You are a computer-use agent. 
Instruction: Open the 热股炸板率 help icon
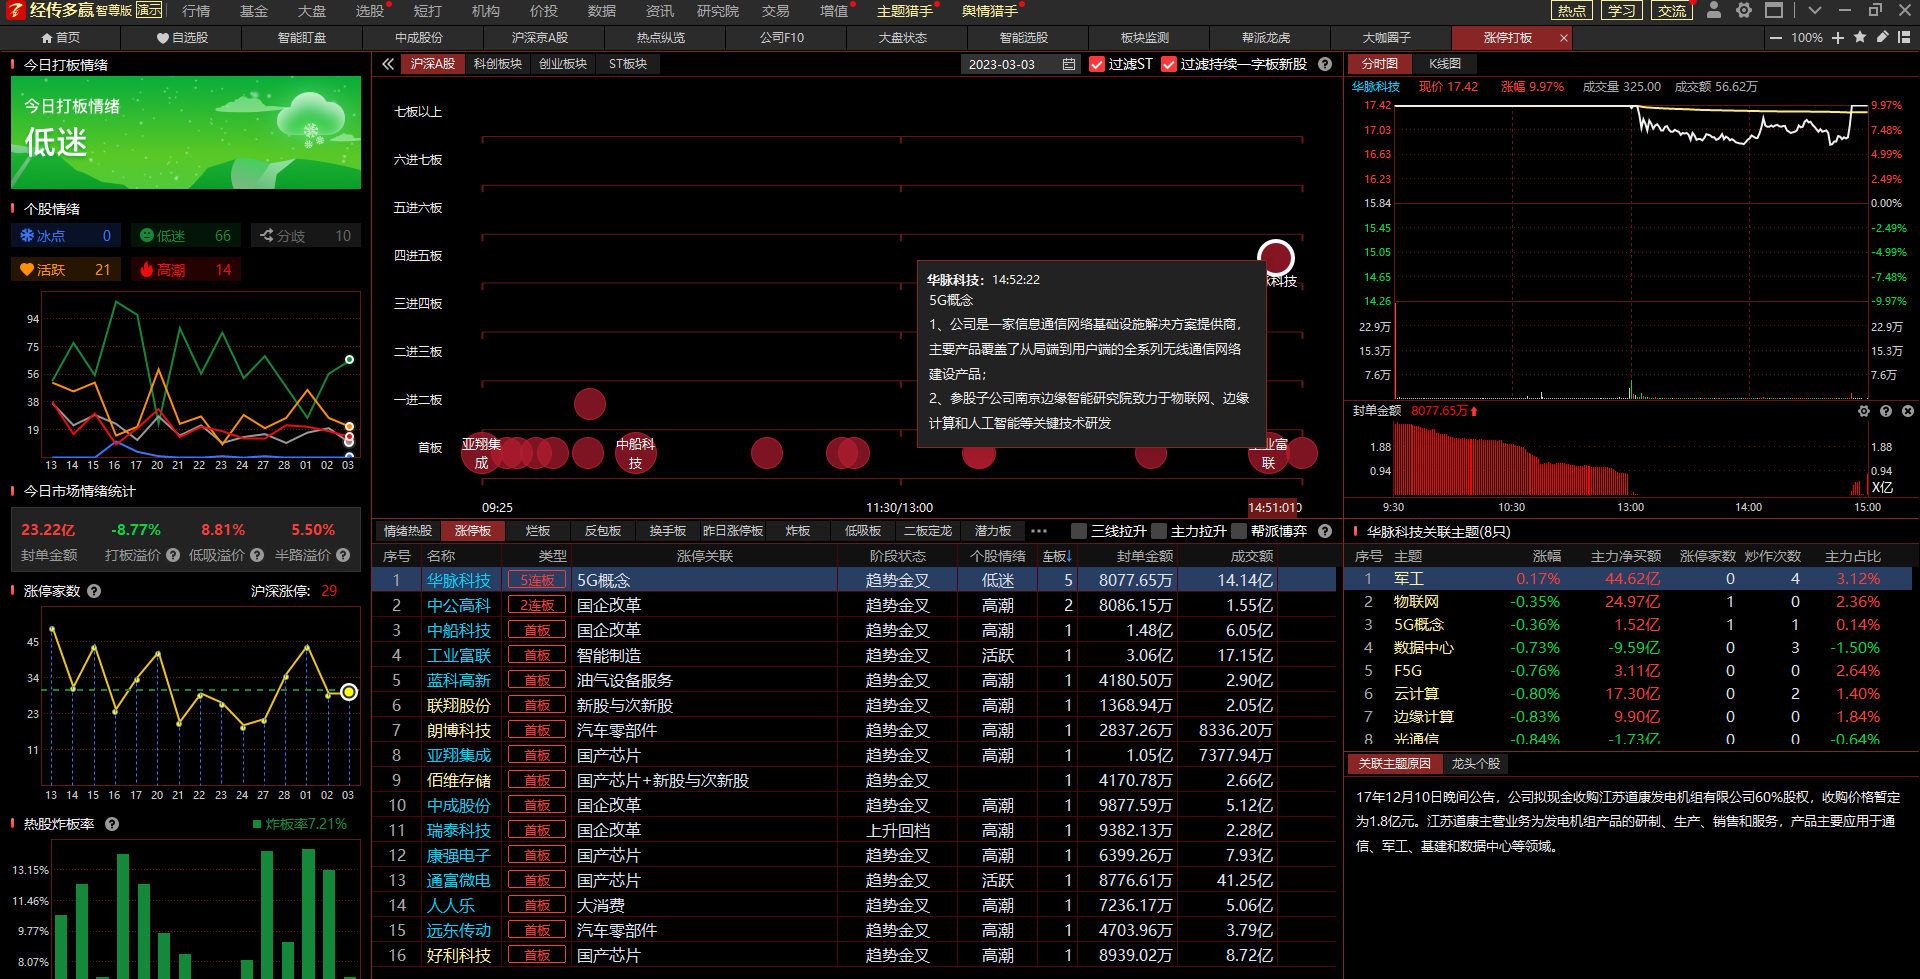[x=112, y=824]
